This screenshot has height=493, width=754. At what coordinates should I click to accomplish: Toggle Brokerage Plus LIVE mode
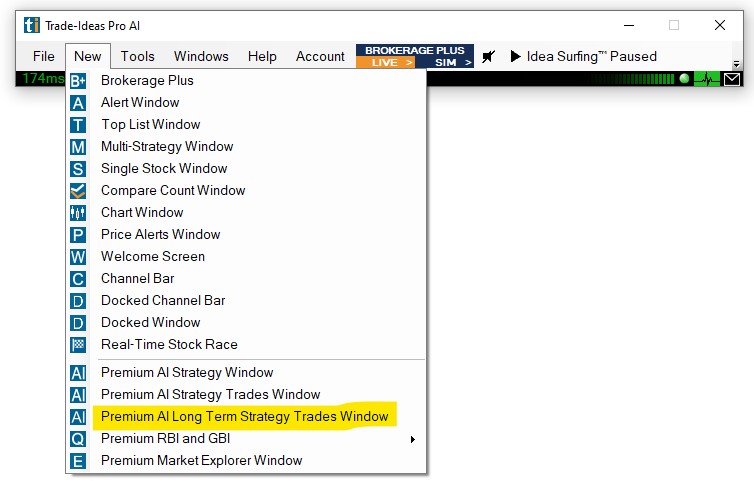tap(385, 62)
